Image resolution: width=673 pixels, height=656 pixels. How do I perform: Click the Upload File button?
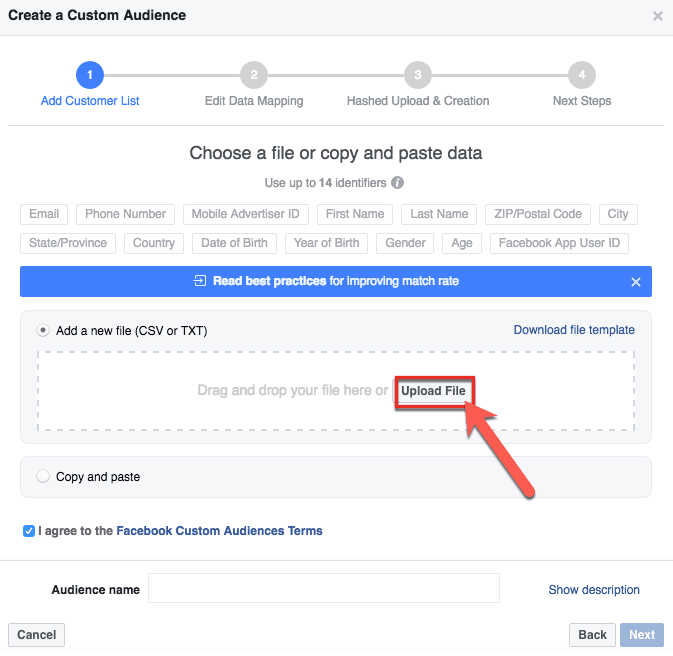click(x=434, y=391)
